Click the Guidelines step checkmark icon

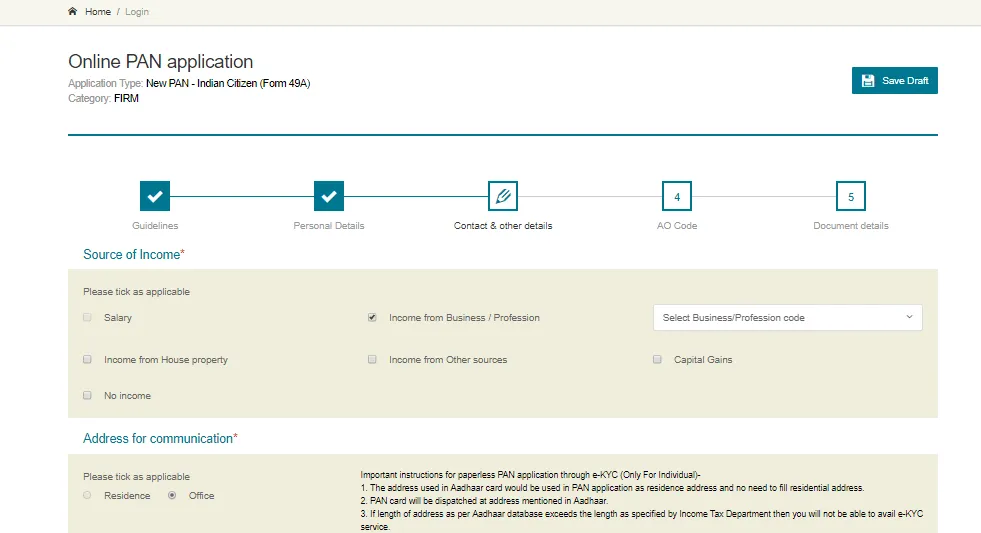155,196
